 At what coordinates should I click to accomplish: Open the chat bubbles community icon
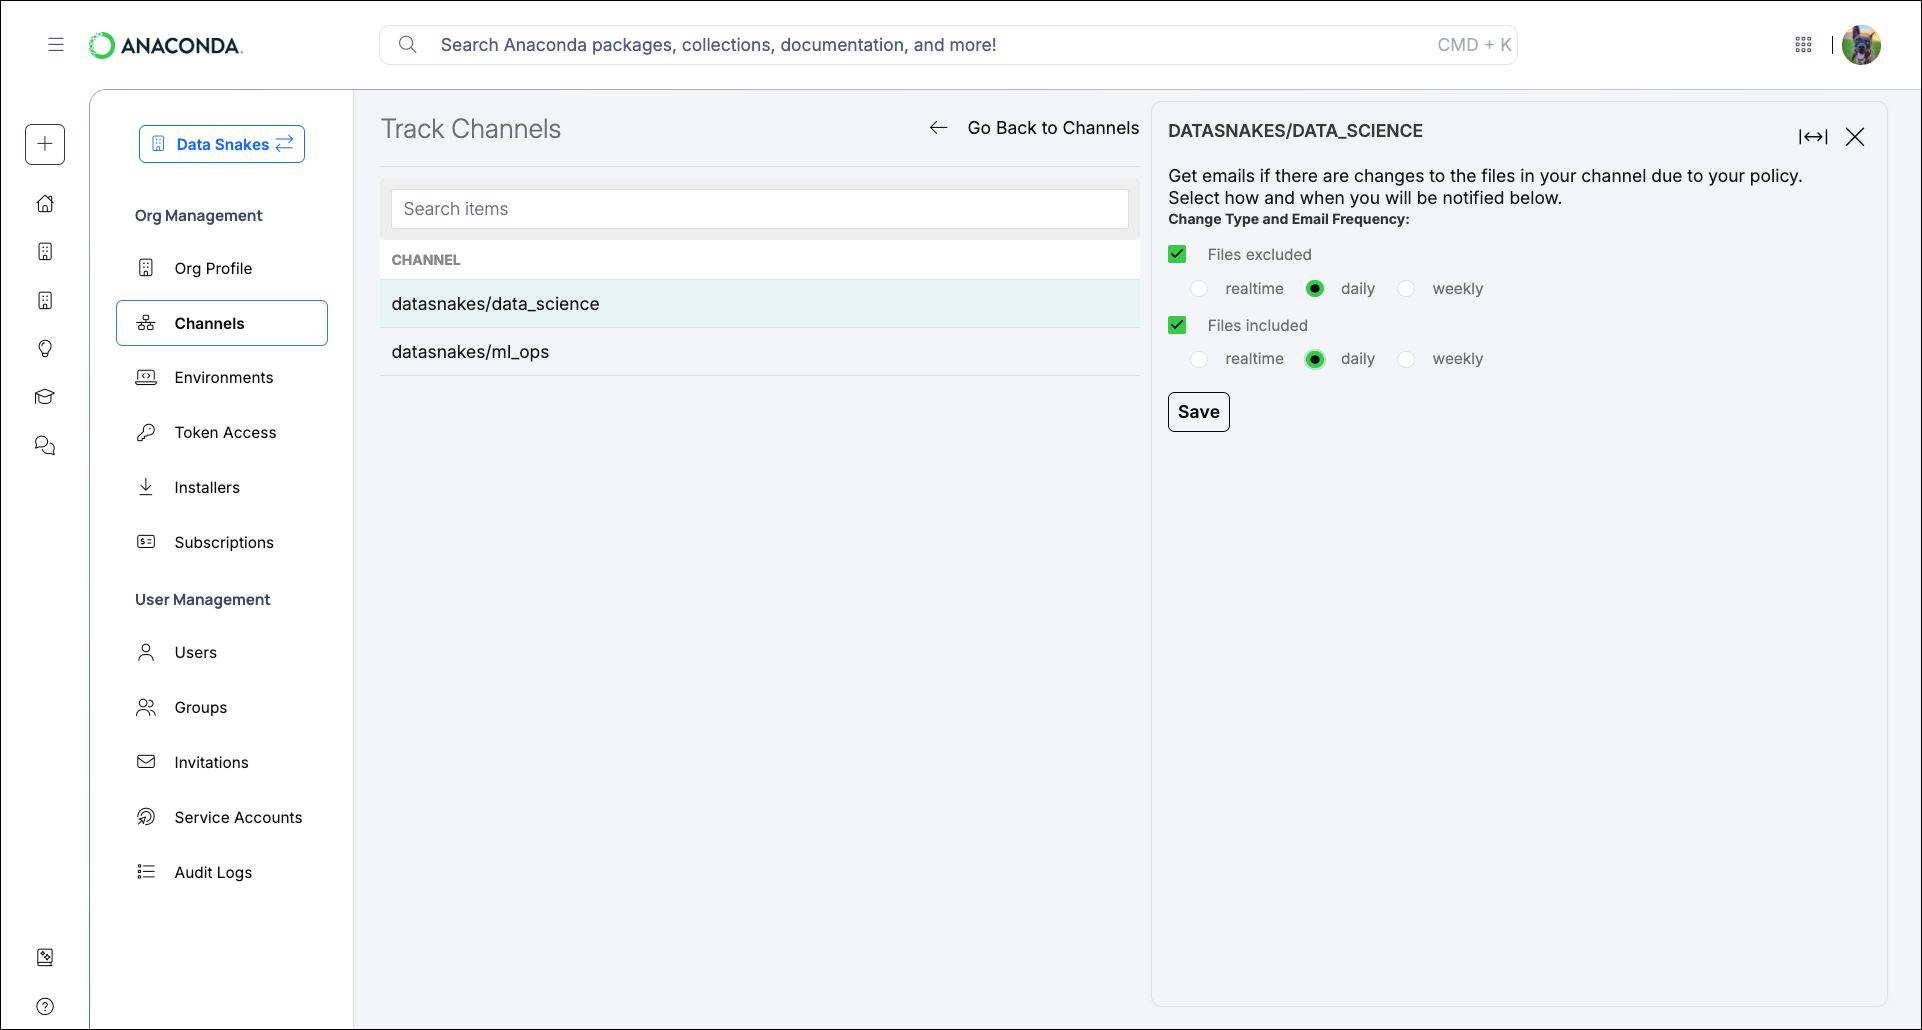(x=45, y=445)
